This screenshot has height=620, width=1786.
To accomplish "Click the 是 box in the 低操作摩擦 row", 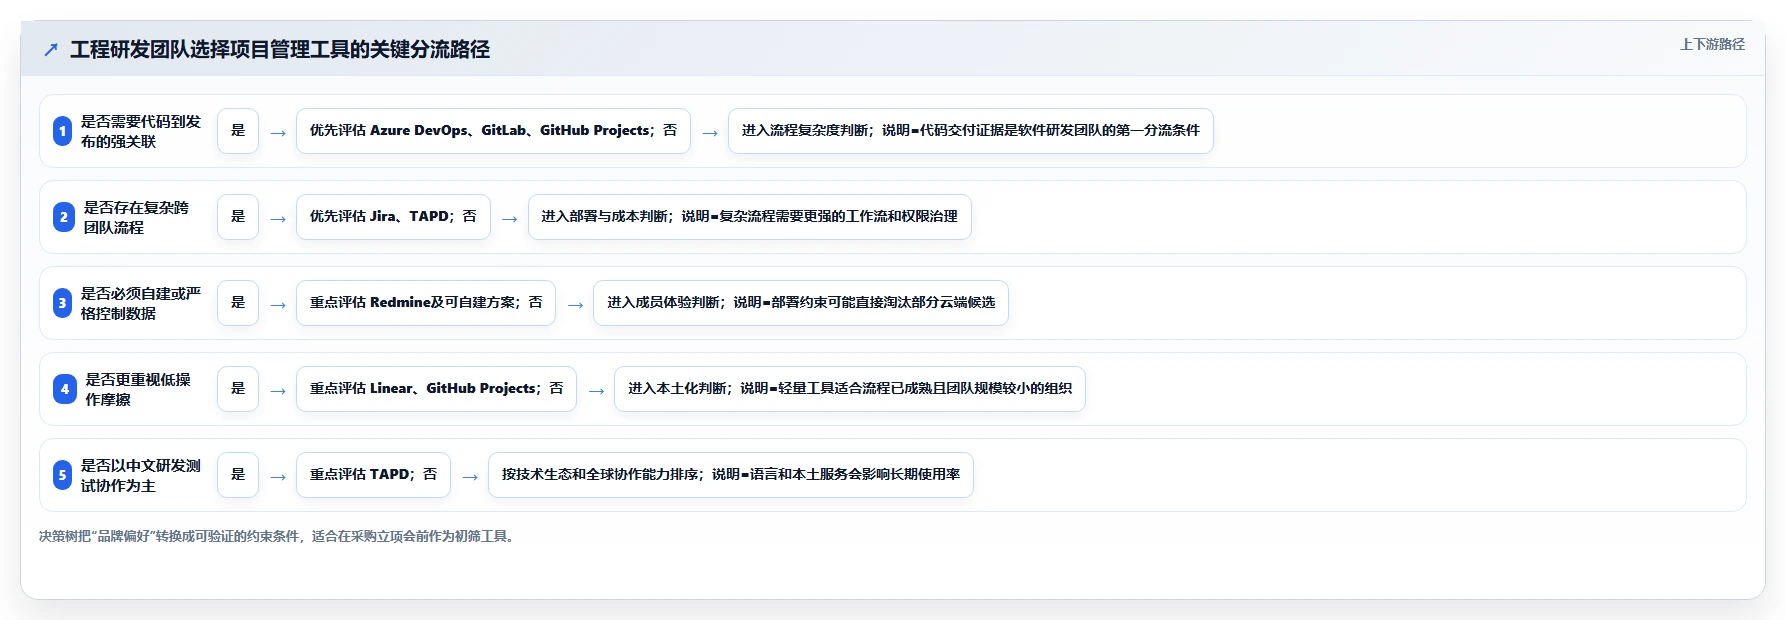I will pos(238,389).
